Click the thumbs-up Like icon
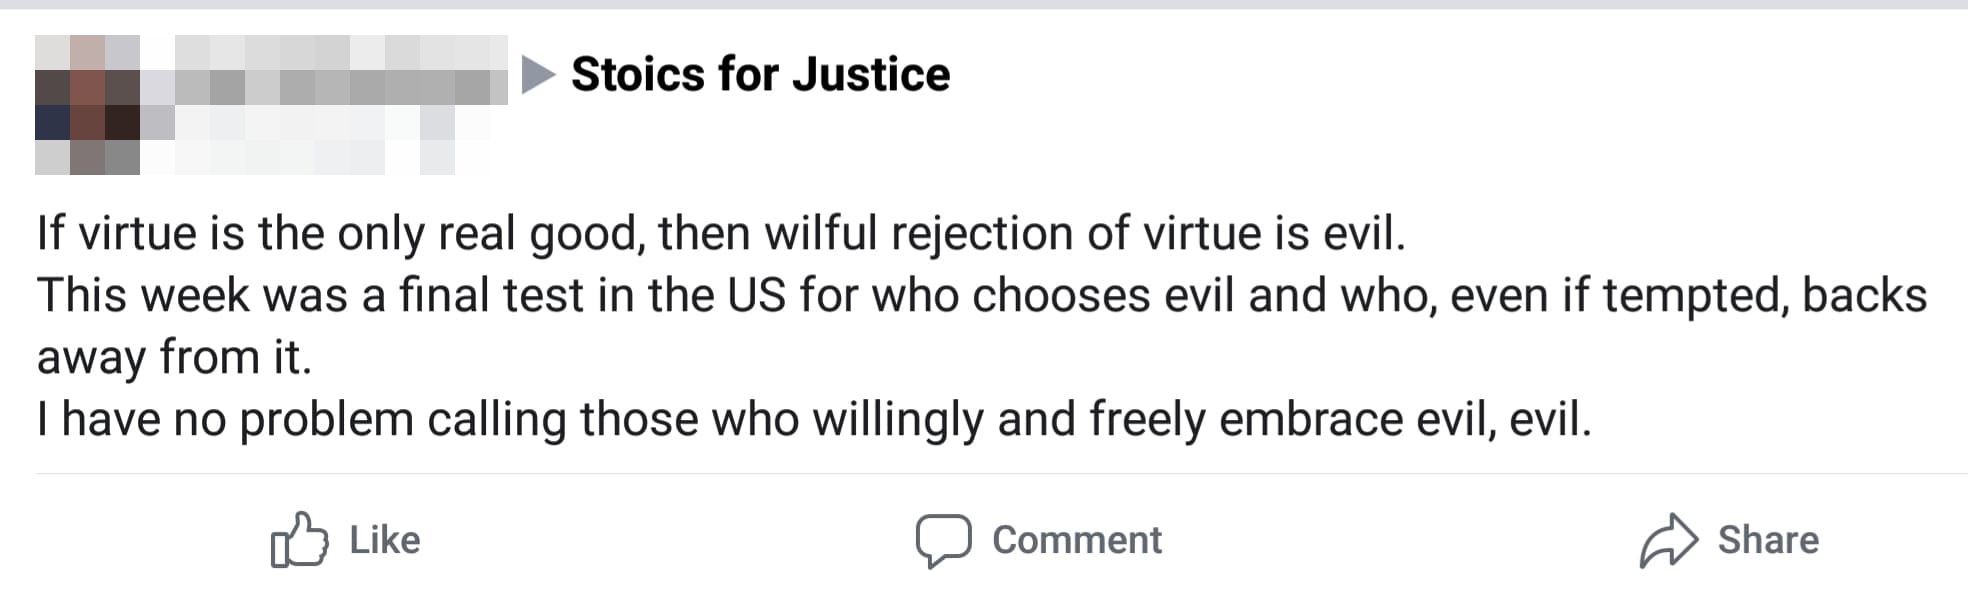 [298, 541]
